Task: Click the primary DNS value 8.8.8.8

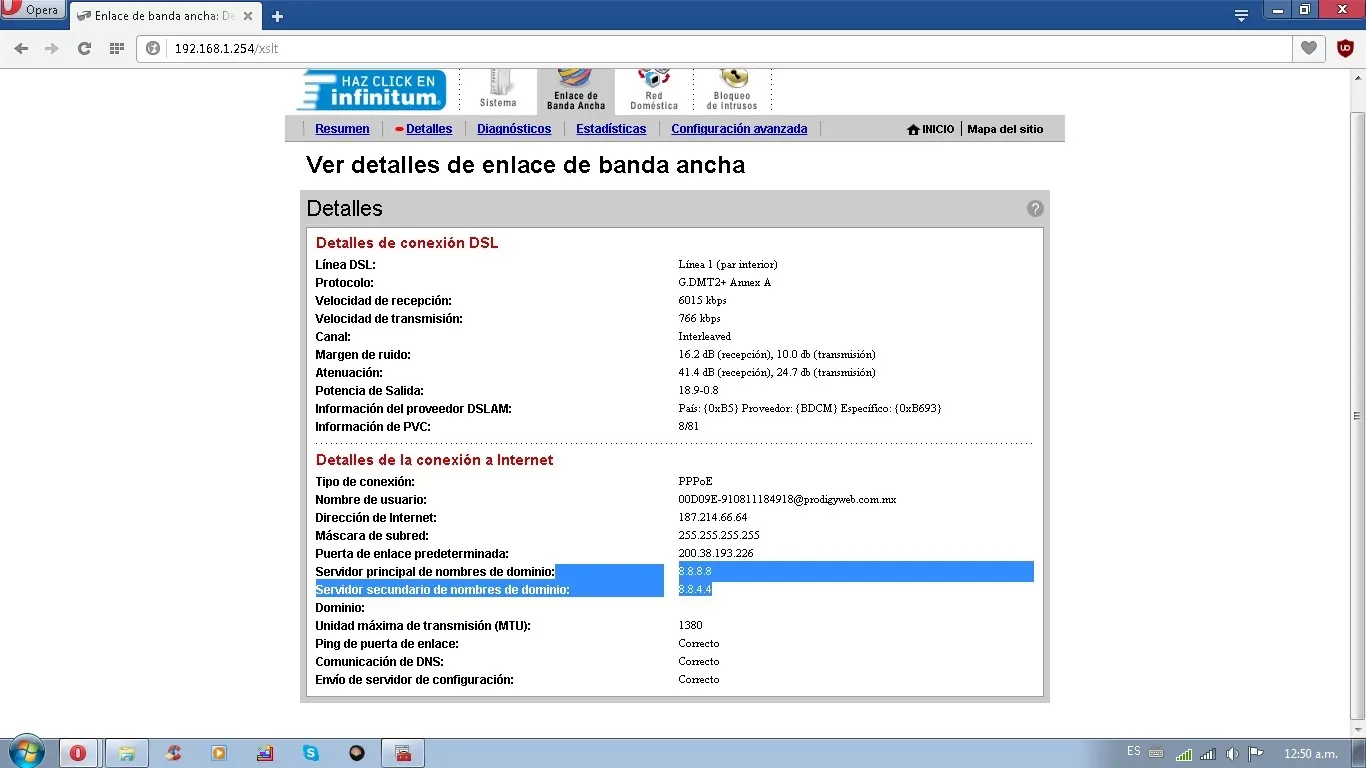Action: click(694, 571)
